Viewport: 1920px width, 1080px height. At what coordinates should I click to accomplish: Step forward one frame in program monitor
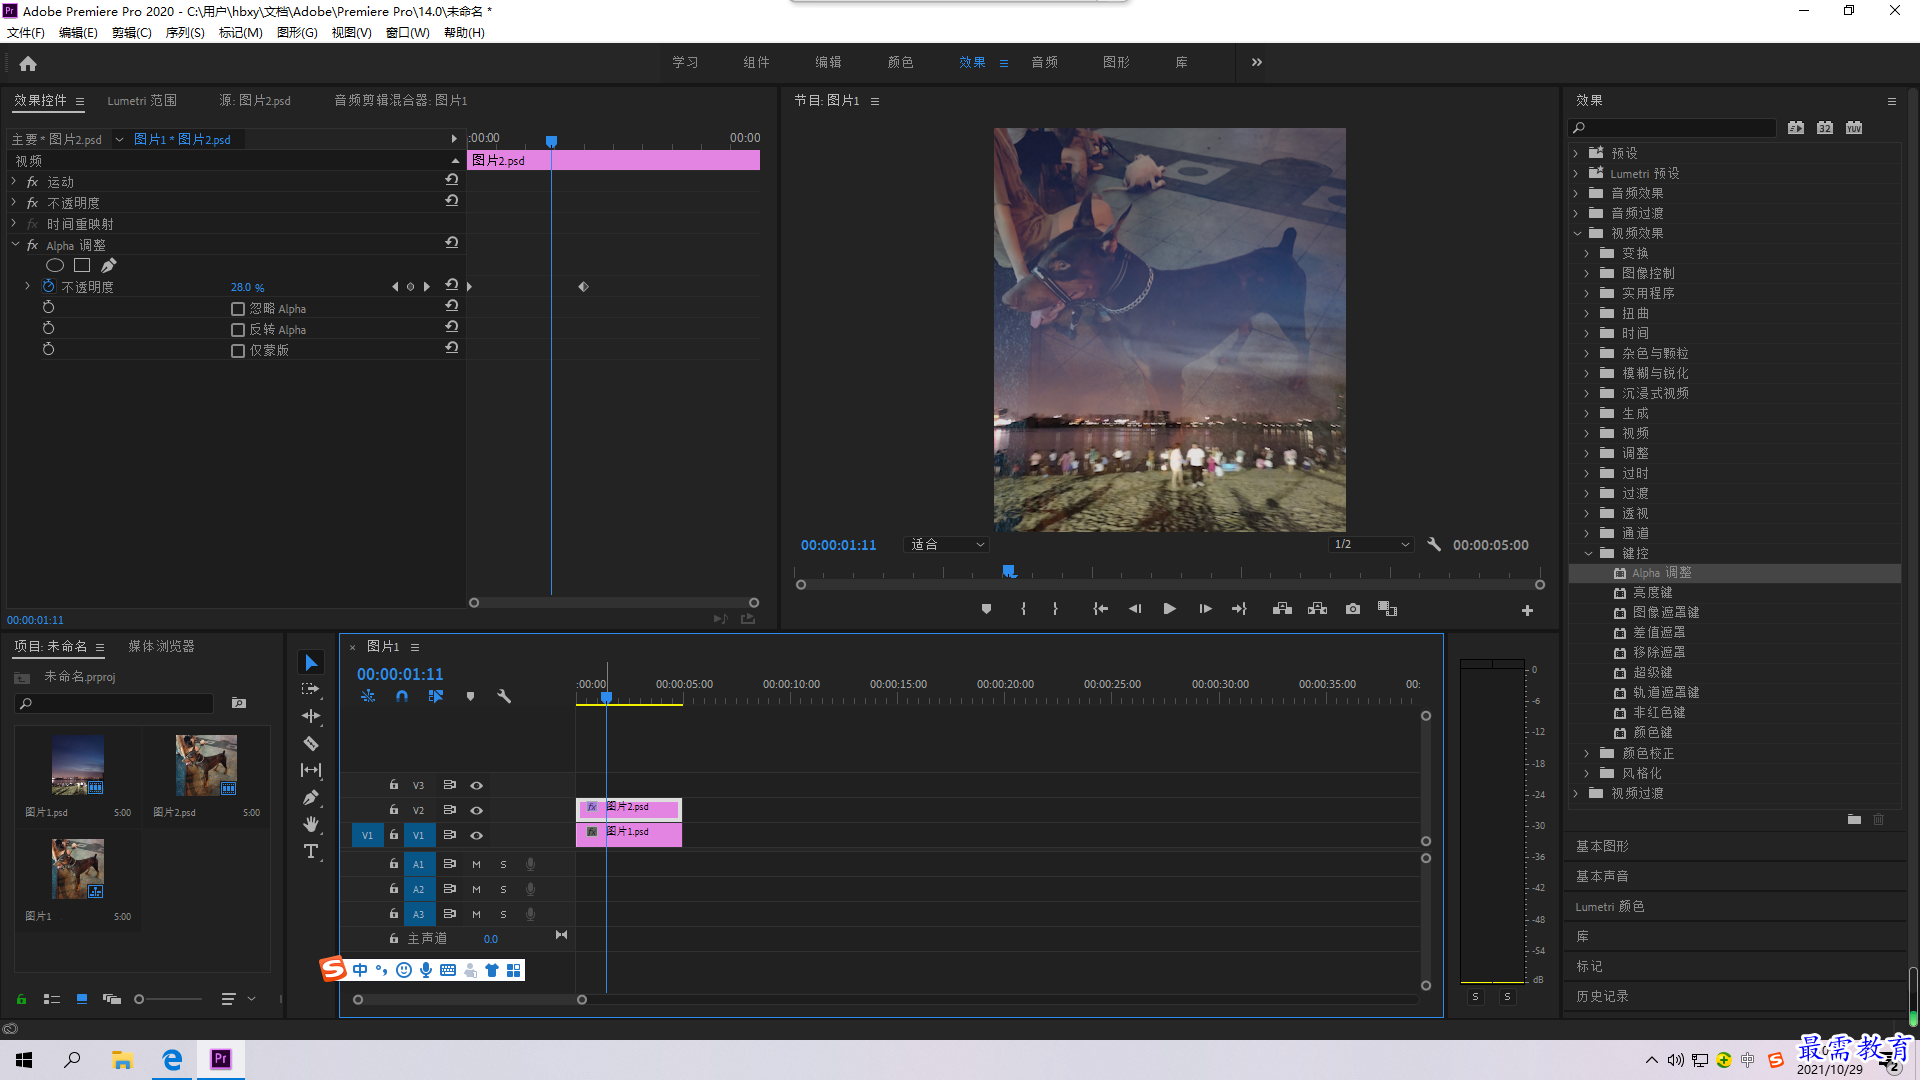pos(1205,609)
